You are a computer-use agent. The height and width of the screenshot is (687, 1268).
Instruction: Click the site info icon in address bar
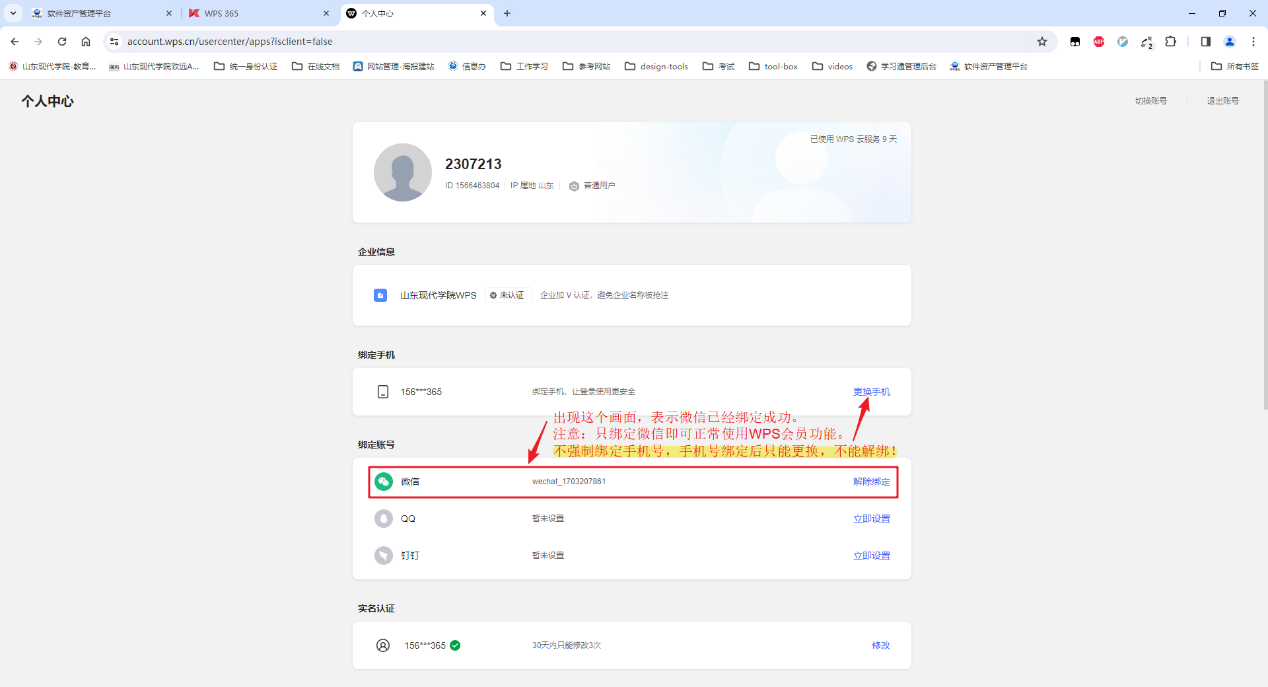pyautogui.click(x=114, y=42)
